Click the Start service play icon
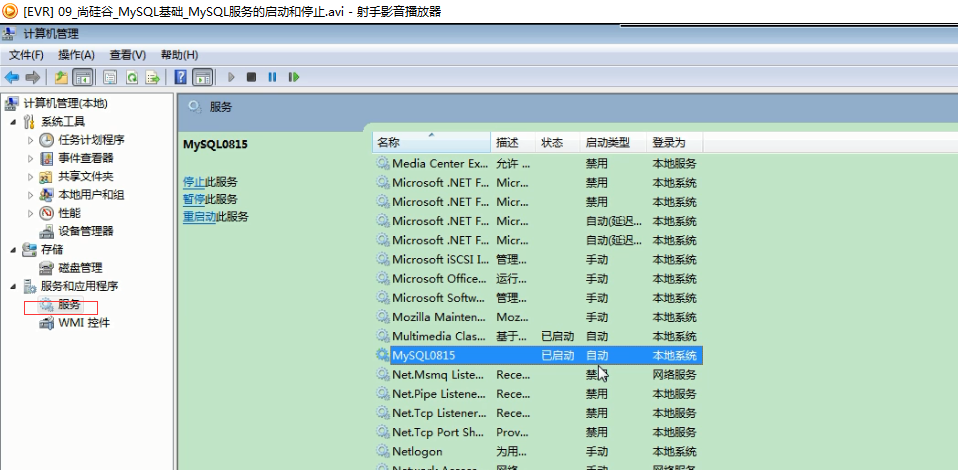Screen dimensions: 958x470 click(x=231, y=77)
